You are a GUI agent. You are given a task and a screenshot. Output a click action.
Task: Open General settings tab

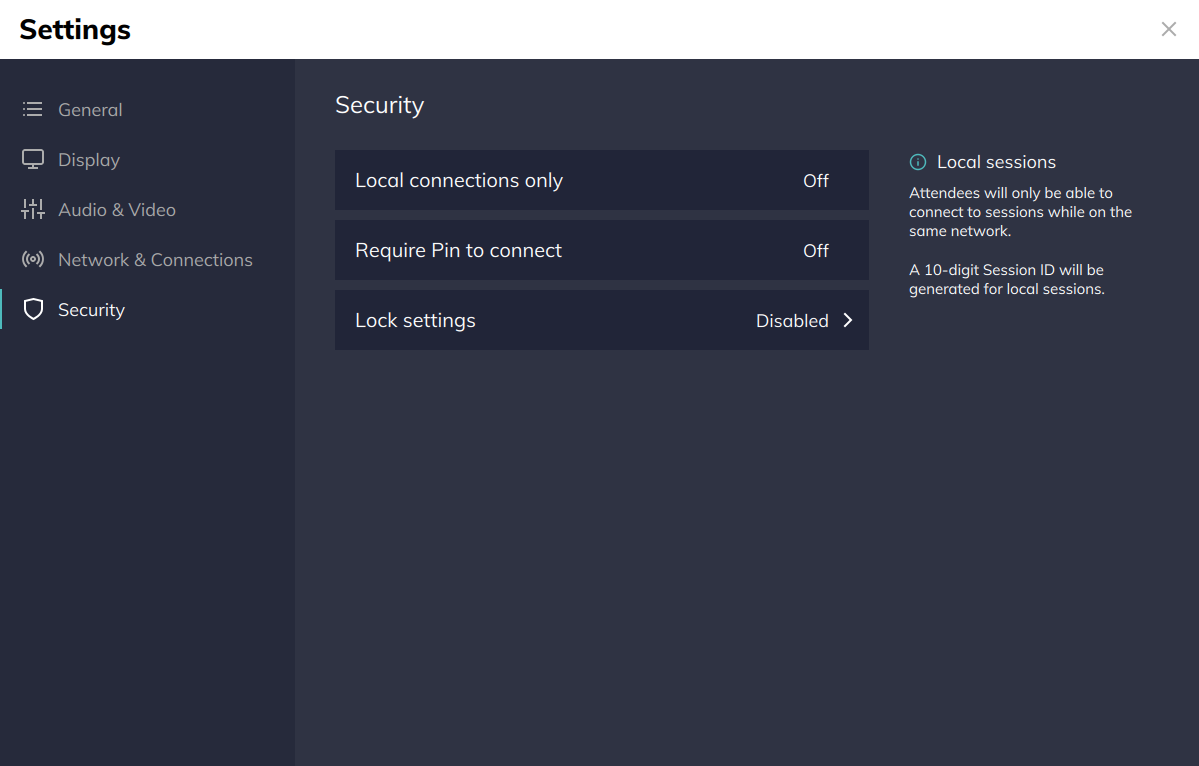90,109
